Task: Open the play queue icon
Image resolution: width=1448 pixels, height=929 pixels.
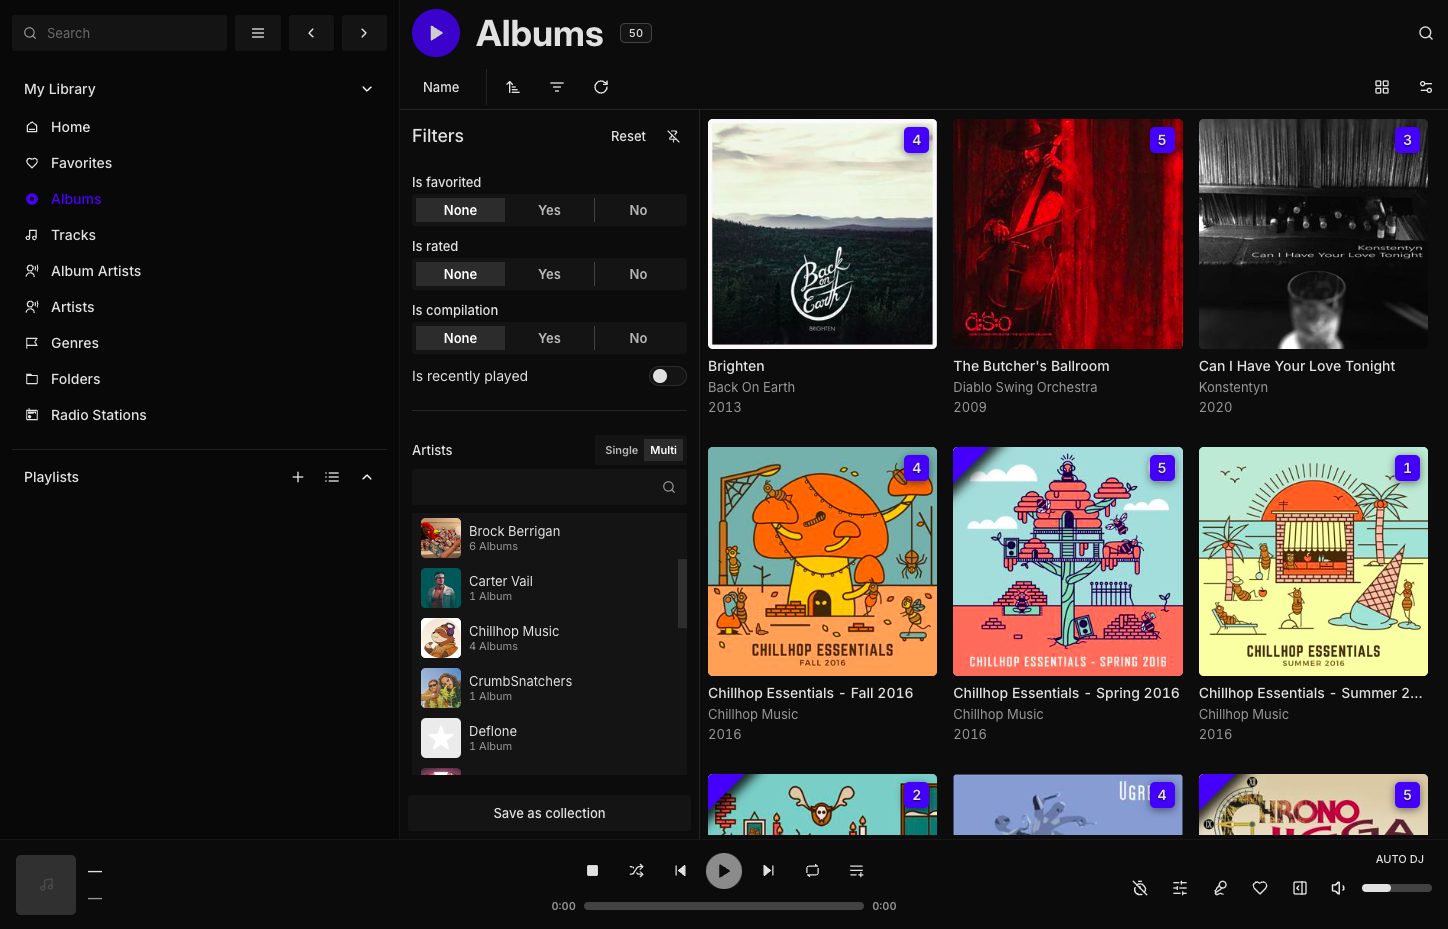Action: point(856,871)
